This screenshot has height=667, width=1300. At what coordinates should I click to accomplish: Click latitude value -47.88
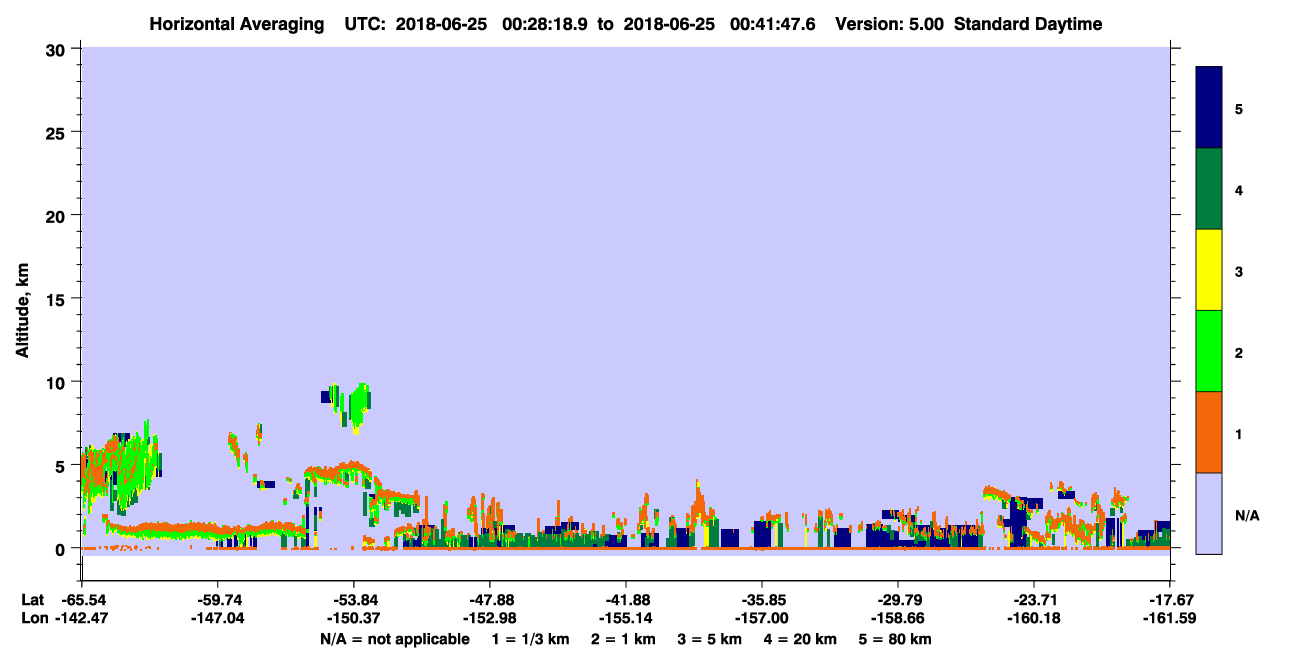click(489, 600)
